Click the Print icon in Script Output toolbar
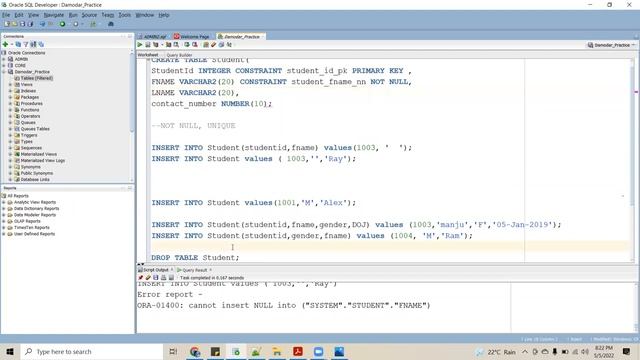The width and height of the screenshot is (640, 360). click(163, 278)
